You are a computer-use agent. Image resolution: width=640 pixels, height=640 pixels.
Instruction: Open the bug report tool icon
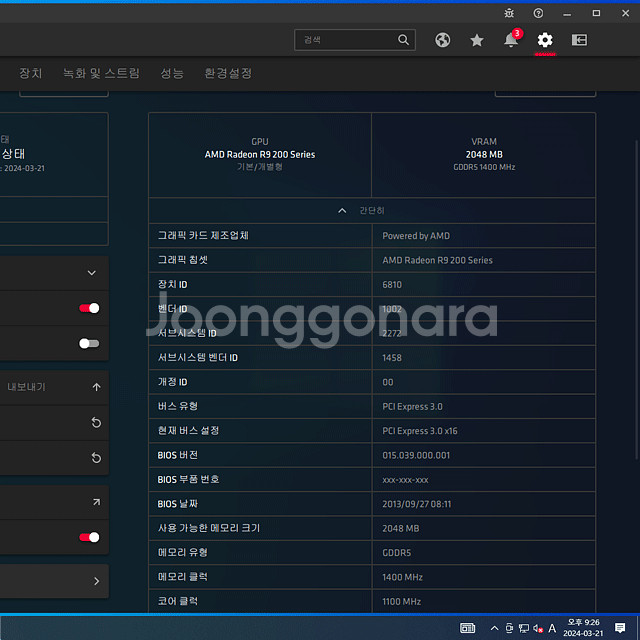coord(509,13)
